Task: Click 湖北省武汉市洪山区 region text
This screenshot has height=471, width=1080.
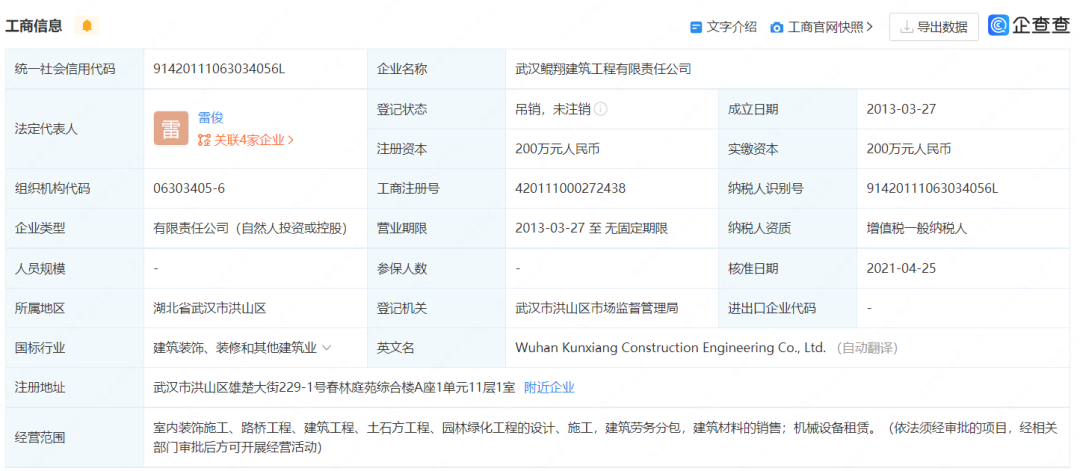Action: pyautogui.click(x=209, y=308)
